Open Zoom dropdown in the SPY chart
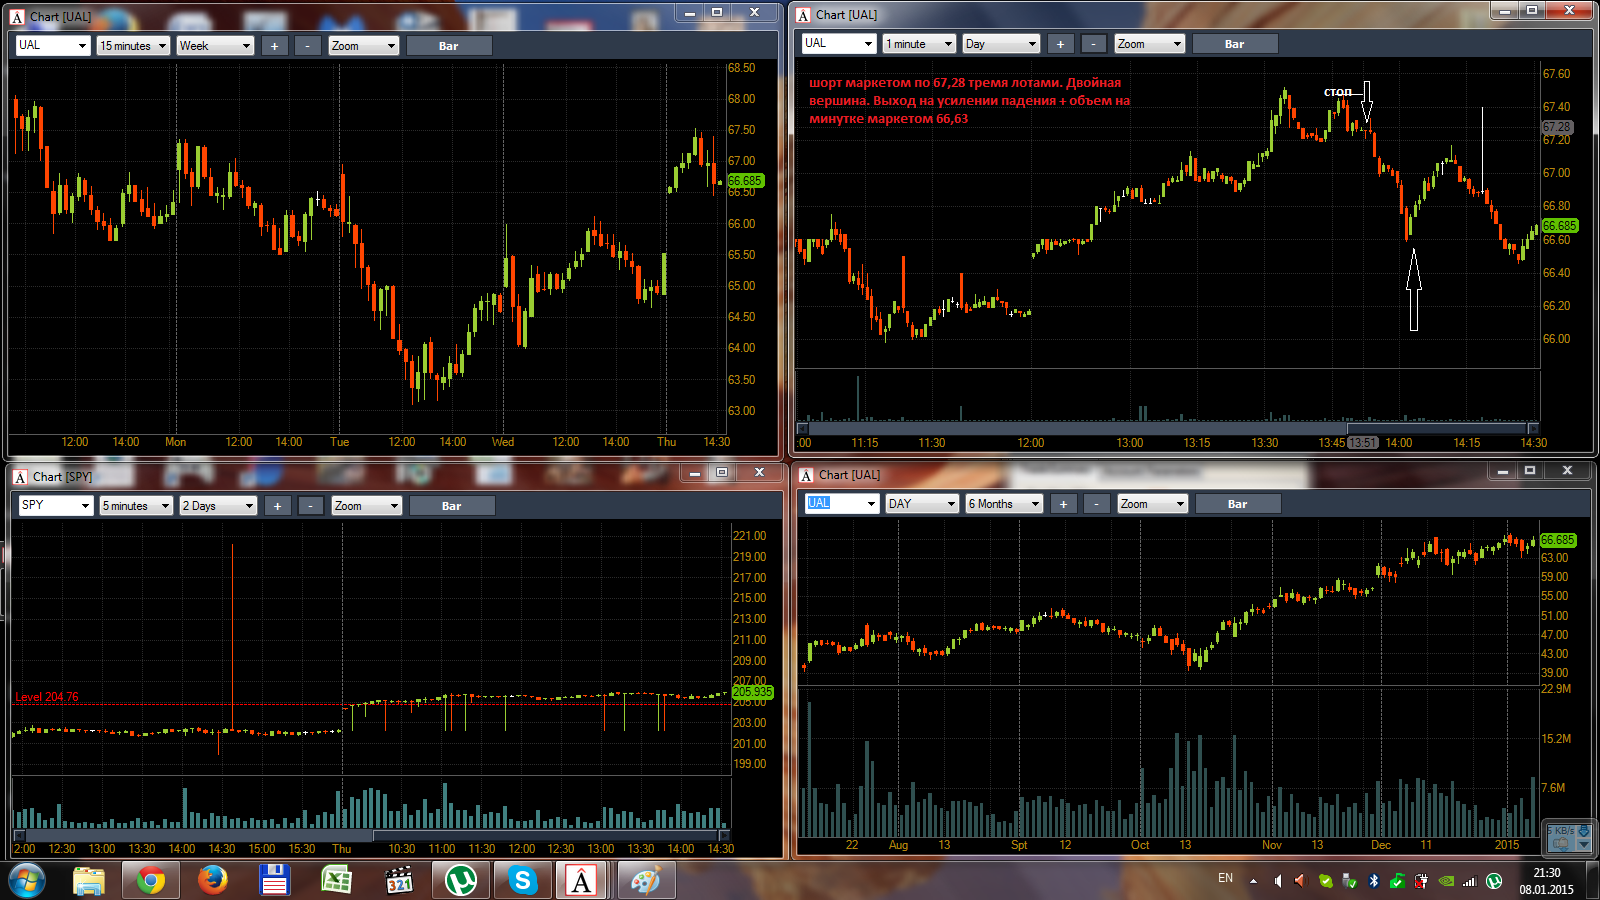This screenshot has width=1600, height=900. point(367,506)
